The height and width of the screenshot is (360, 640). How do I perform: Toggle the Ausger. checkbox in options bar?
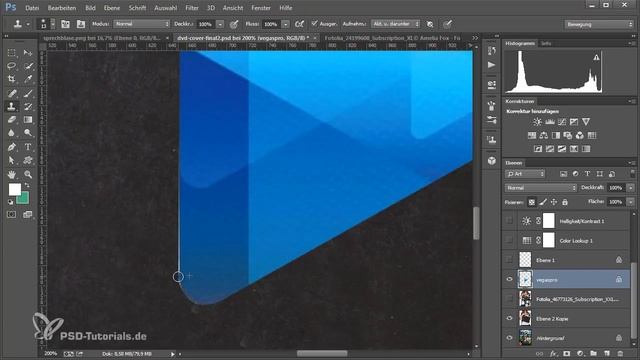tap(314, 24)
